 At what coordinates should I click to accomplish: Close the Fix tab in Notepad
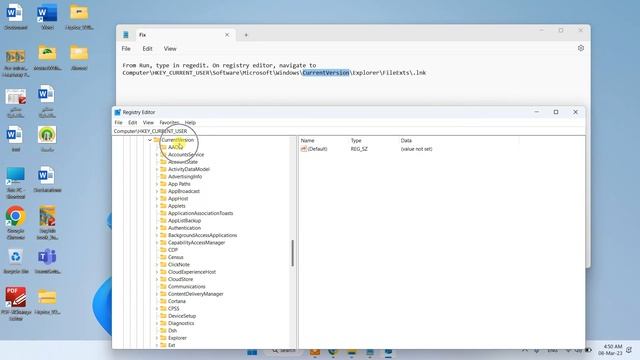point(227,35)
